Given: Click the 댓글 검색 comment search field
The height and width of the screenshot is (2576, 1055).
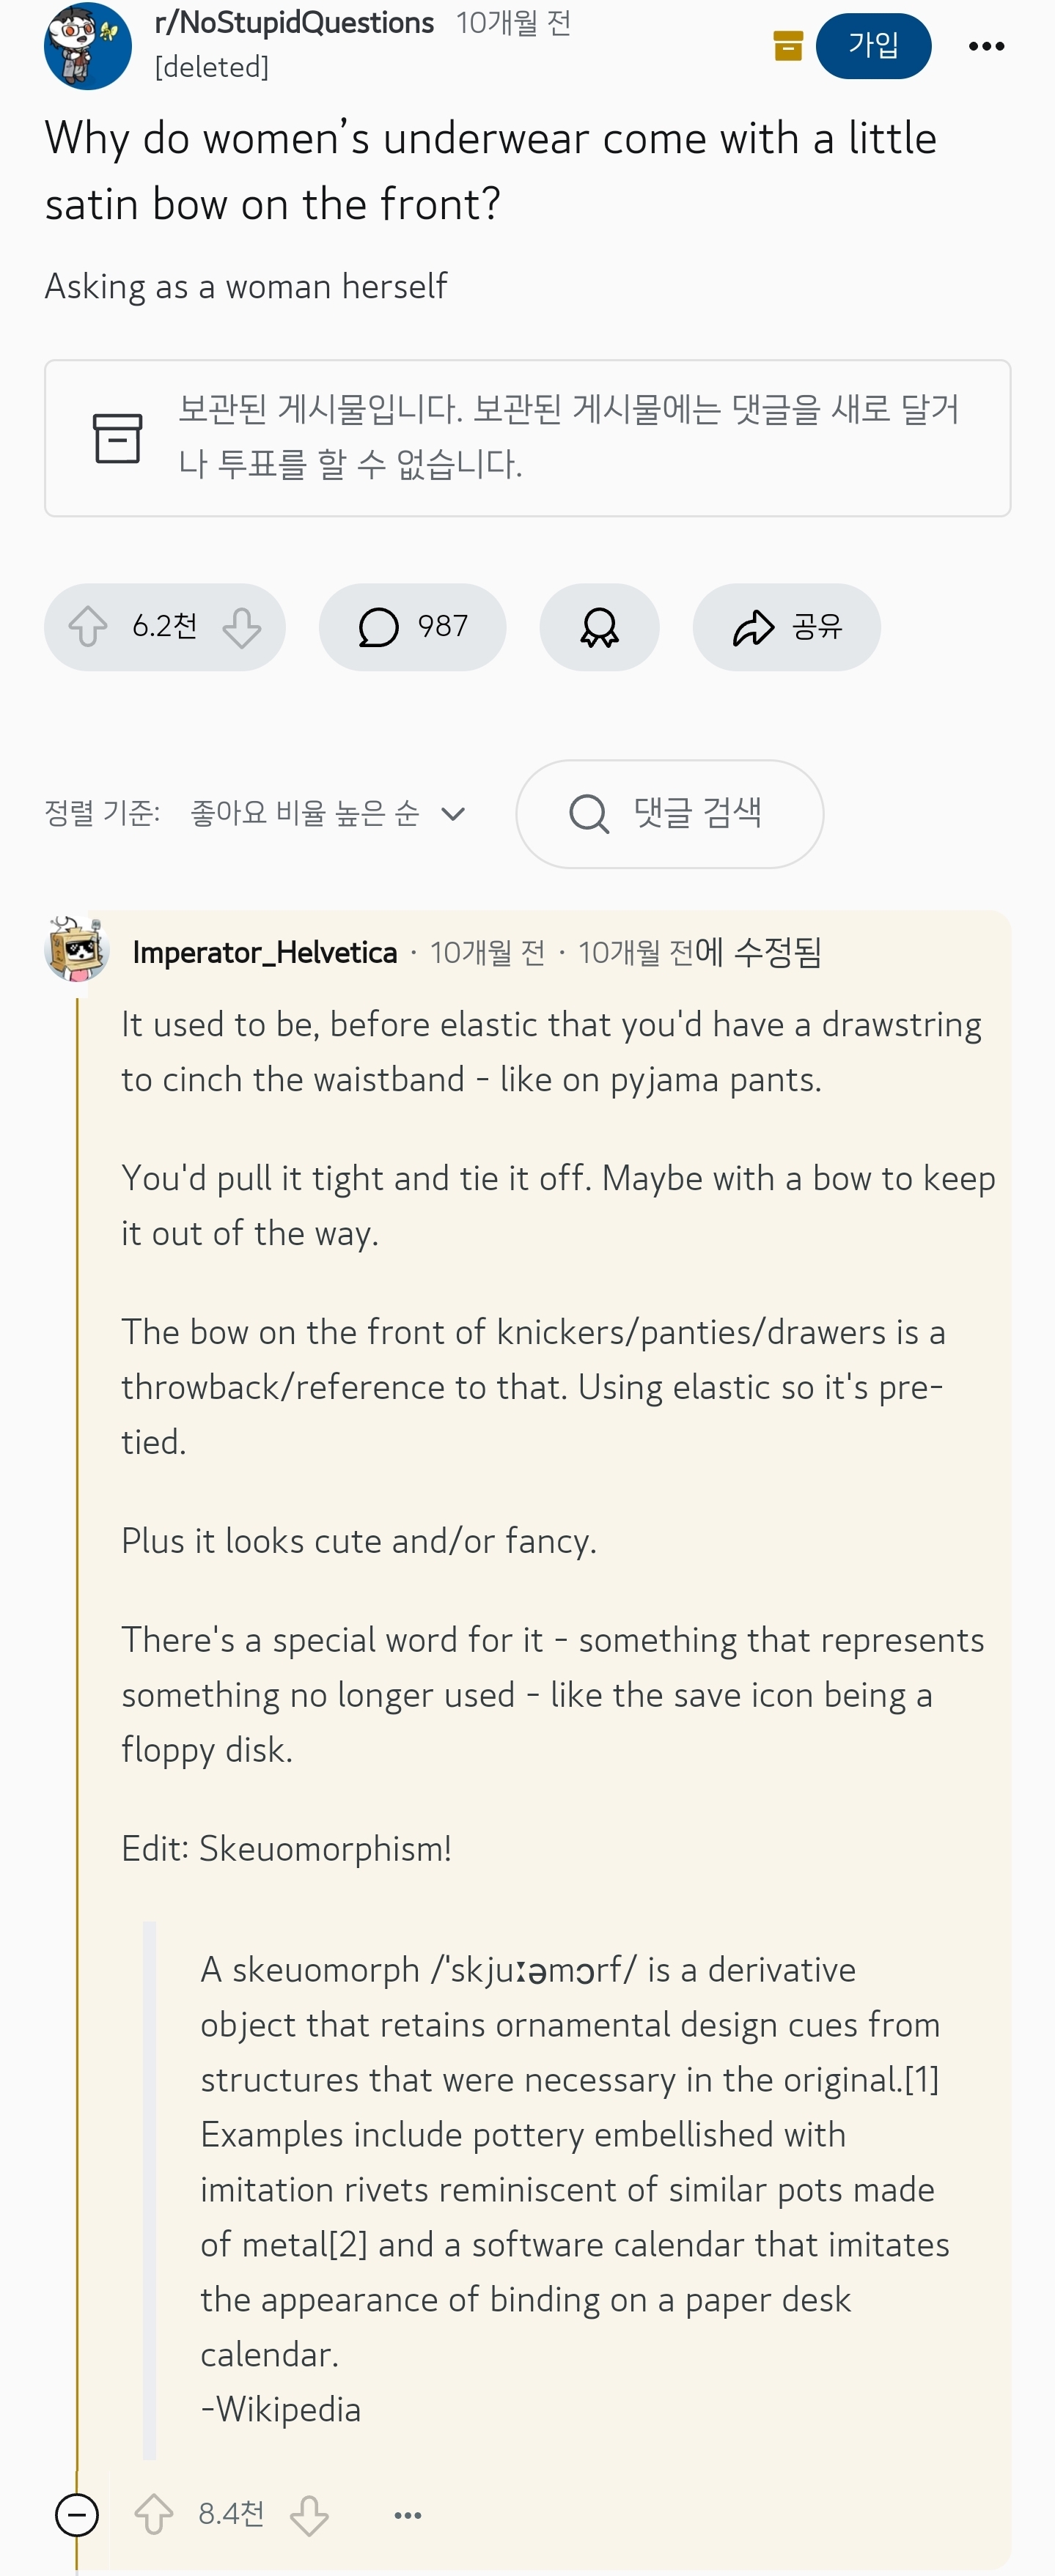Looking at the screenshot, I should pyautogui.click(x=670, y=814).
